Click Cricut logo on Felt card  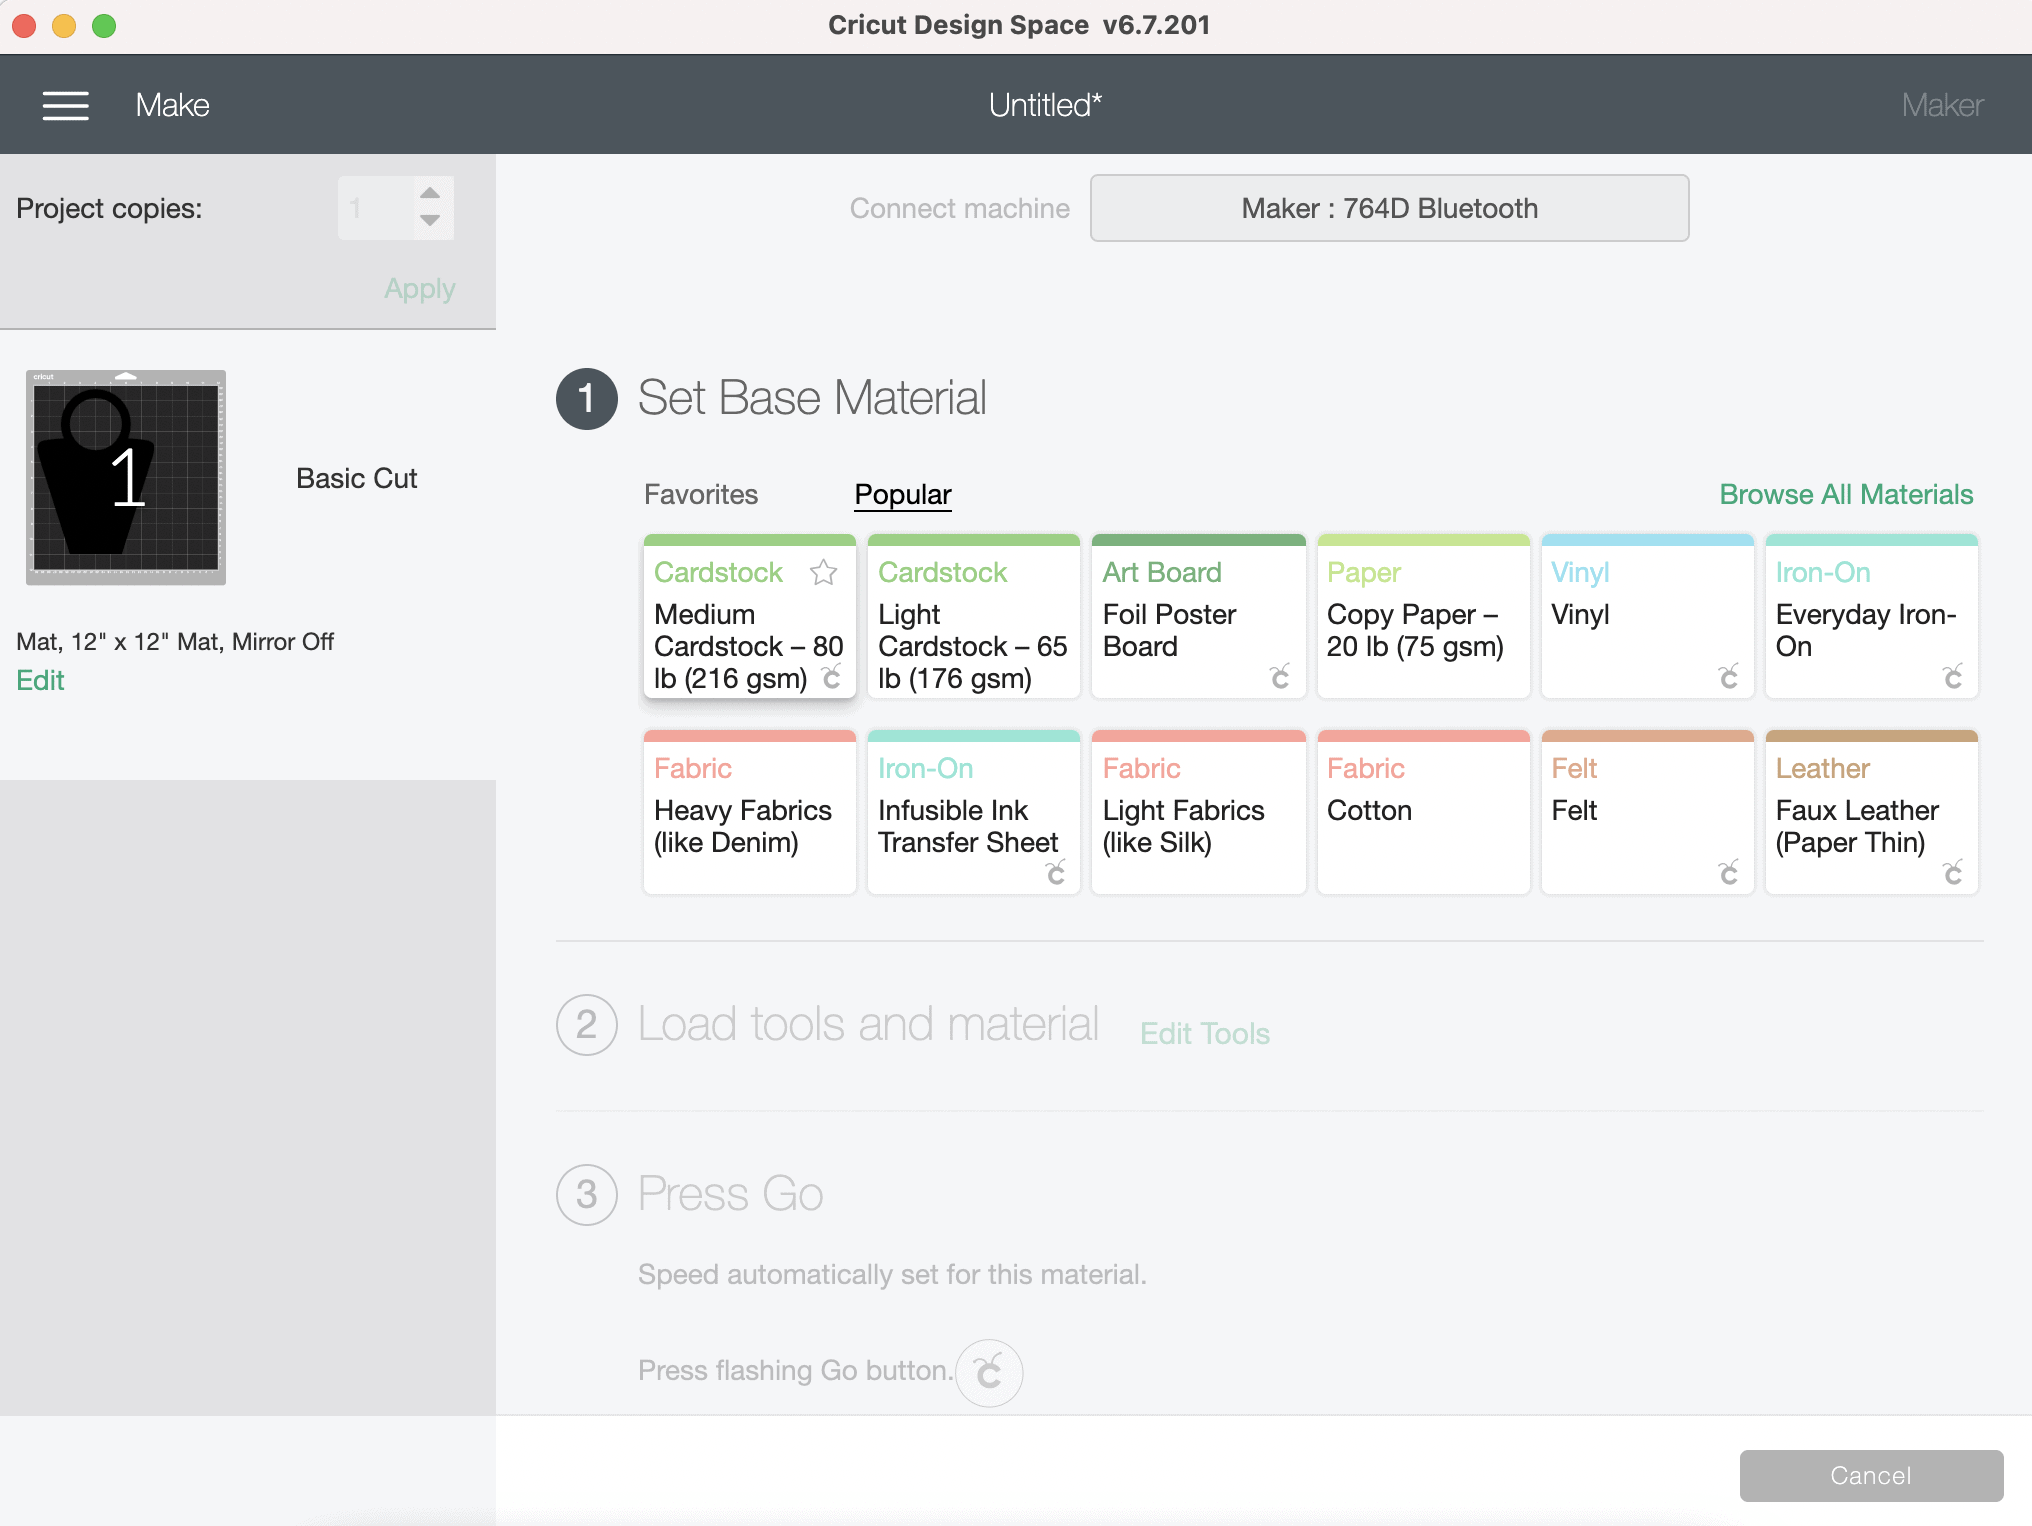tap(1729, 873)
